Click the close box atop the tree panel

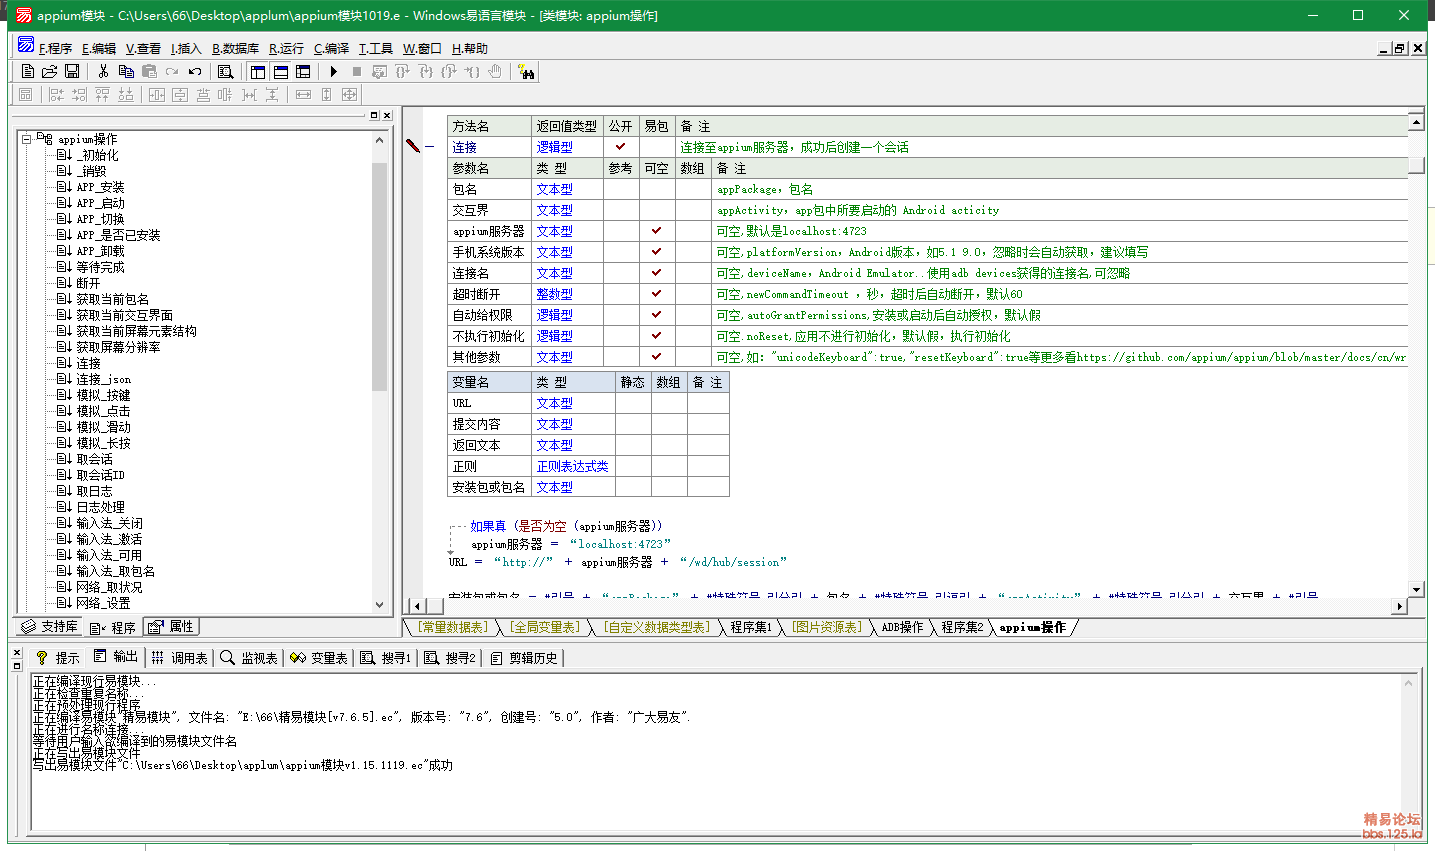(x=387, y=115)
